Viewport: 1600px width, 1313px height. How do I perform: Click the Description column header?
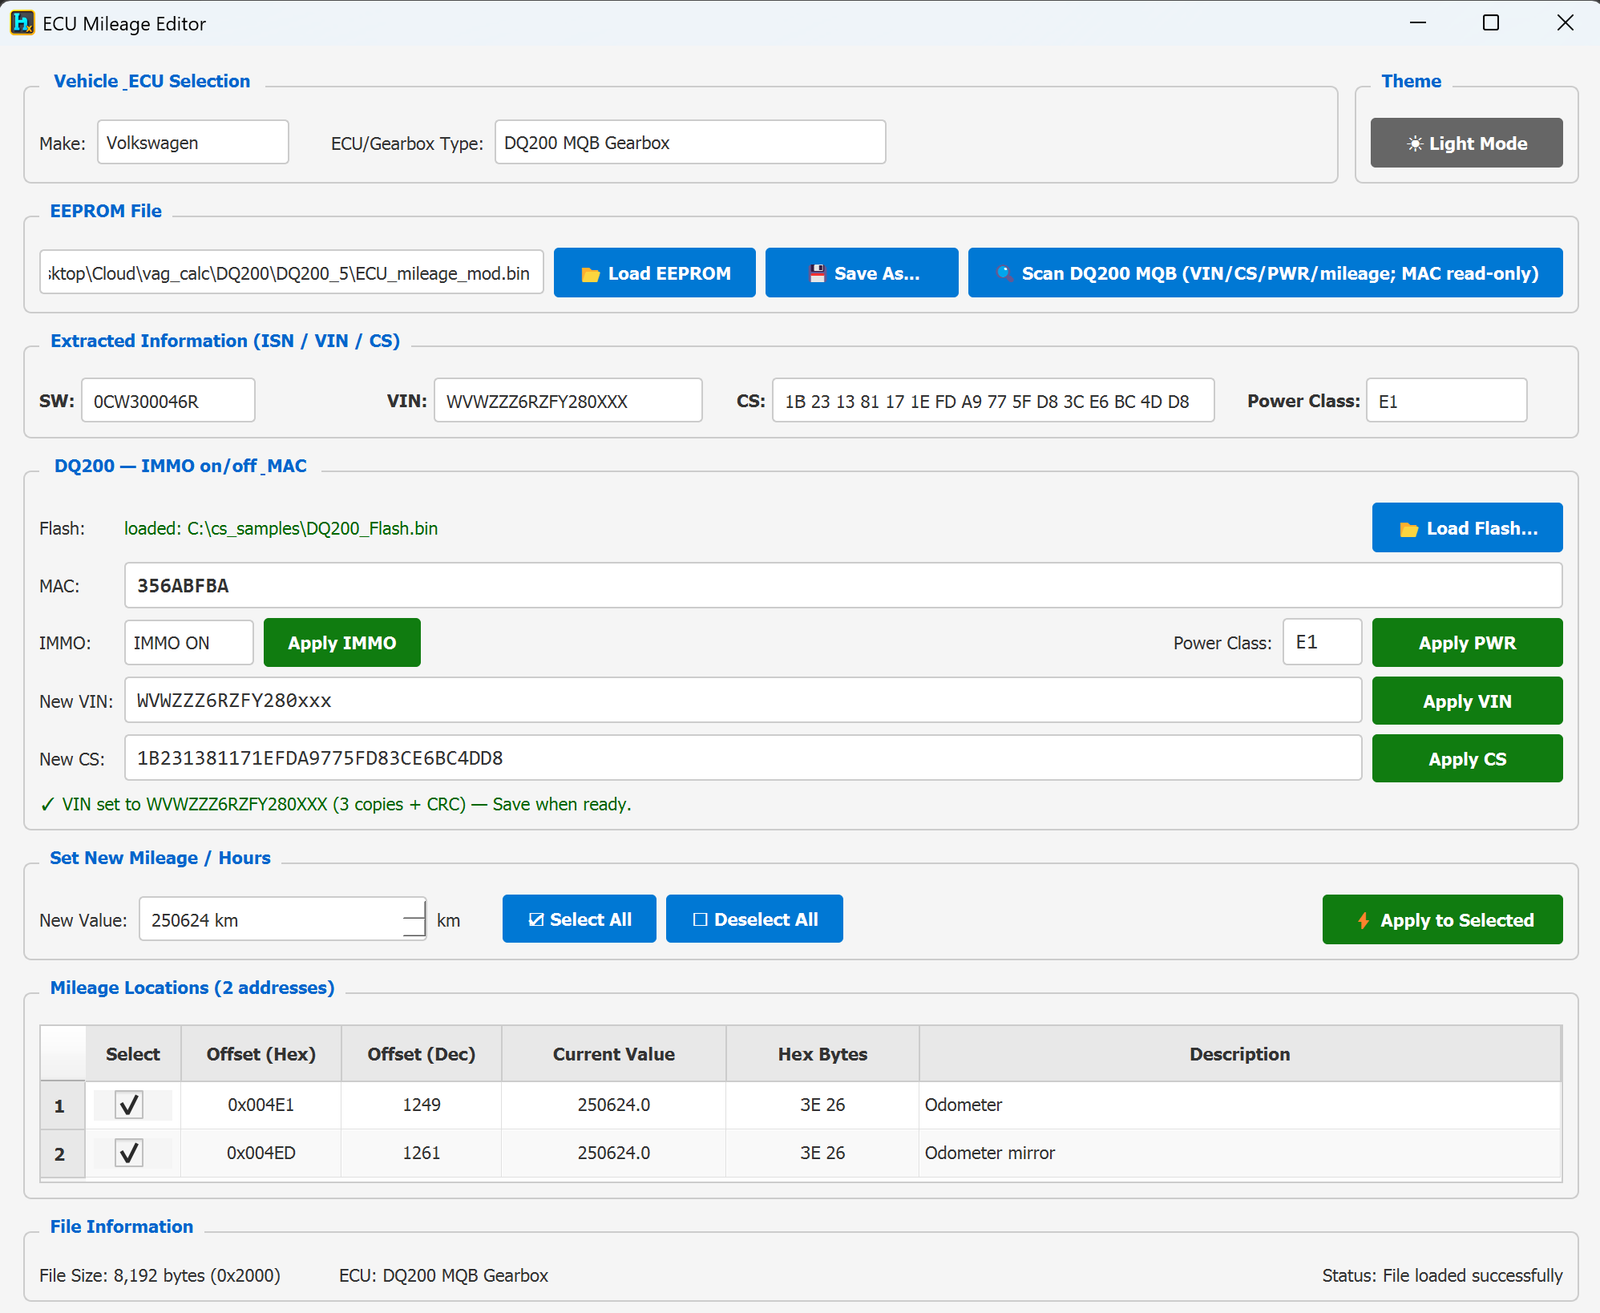point(1240,1054)
